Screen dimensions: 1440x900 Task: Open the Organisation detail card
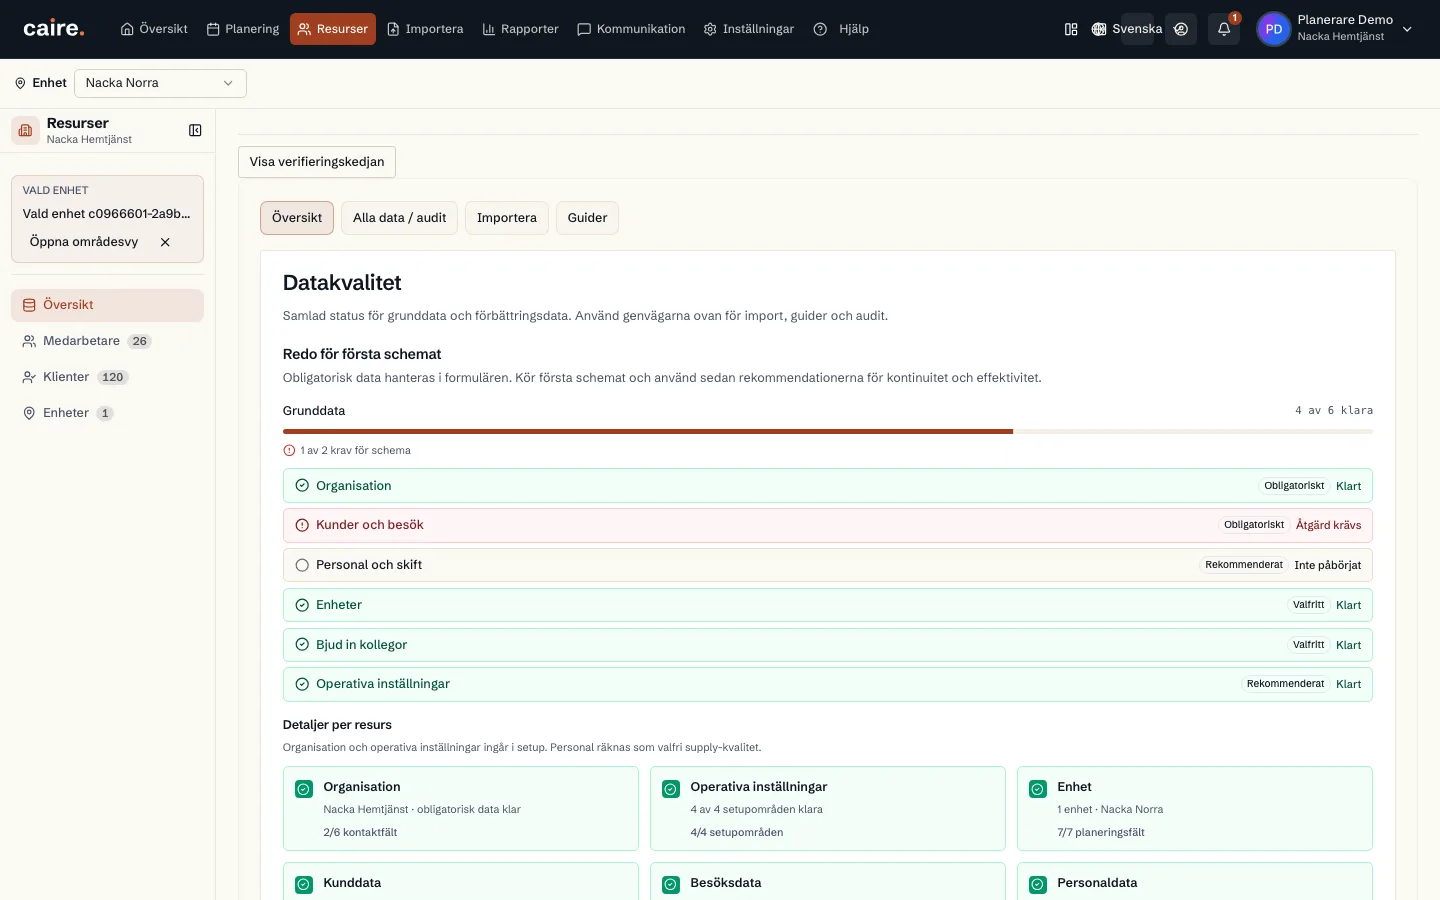tap(461, 809)
